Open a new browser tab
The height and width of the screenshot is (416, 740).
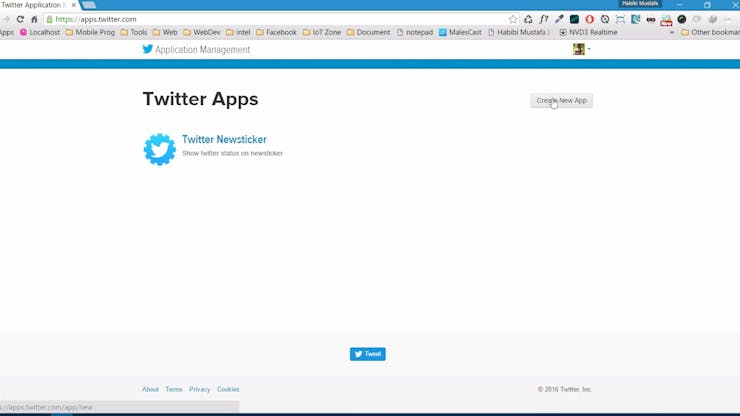click(x=89, y=5)
